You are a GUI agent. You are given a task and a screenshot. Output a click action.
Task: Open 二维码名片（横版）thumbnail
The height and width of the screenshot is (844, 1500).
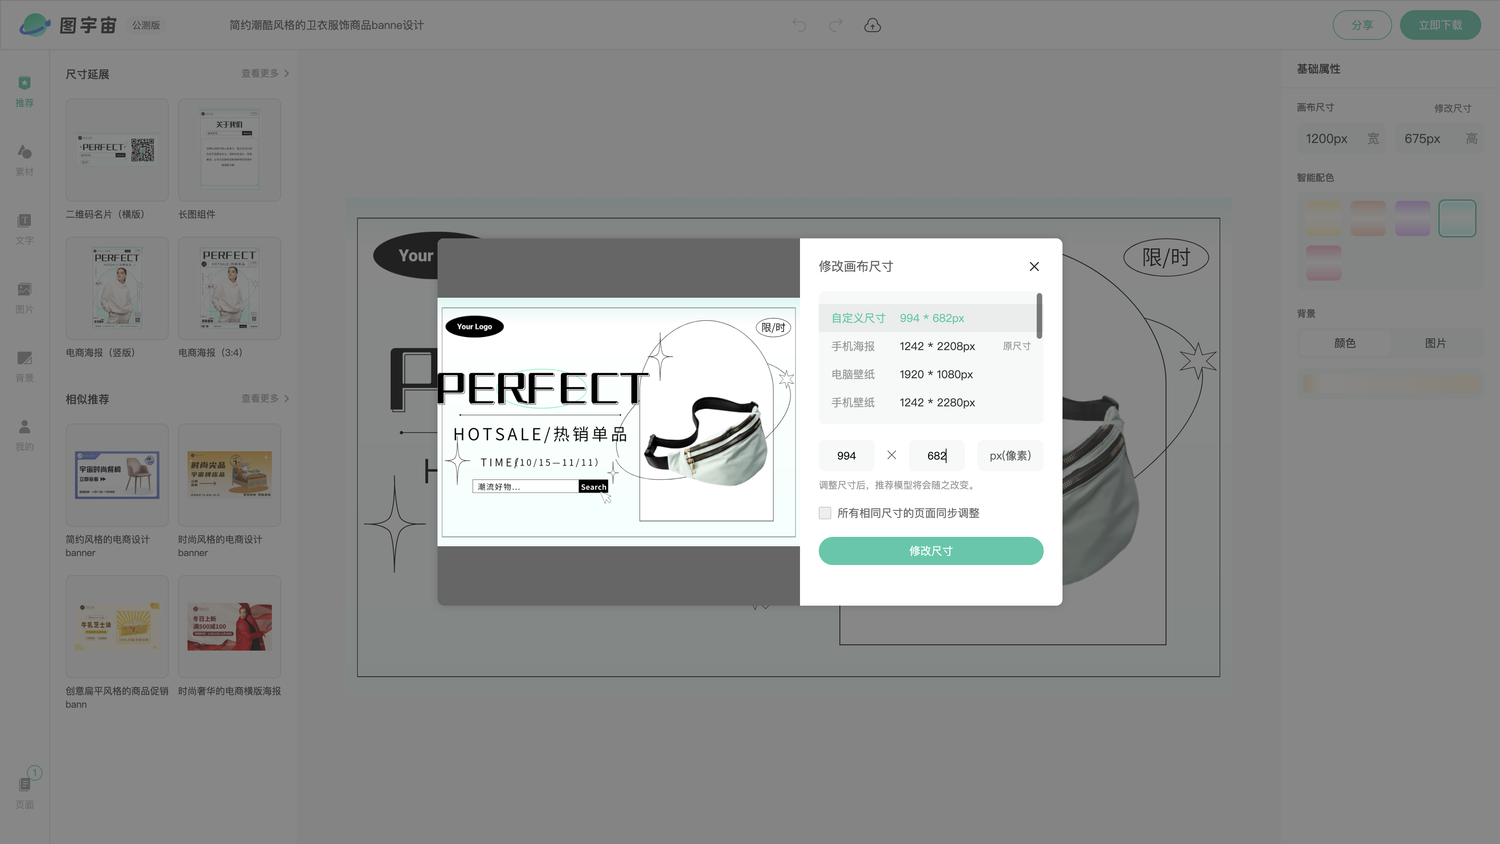[117, 150]
